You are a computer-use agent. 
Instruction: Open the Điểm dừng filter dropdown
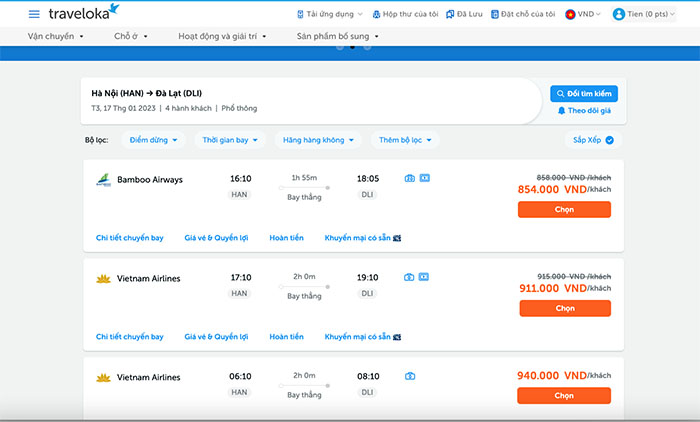click(153, 140)
